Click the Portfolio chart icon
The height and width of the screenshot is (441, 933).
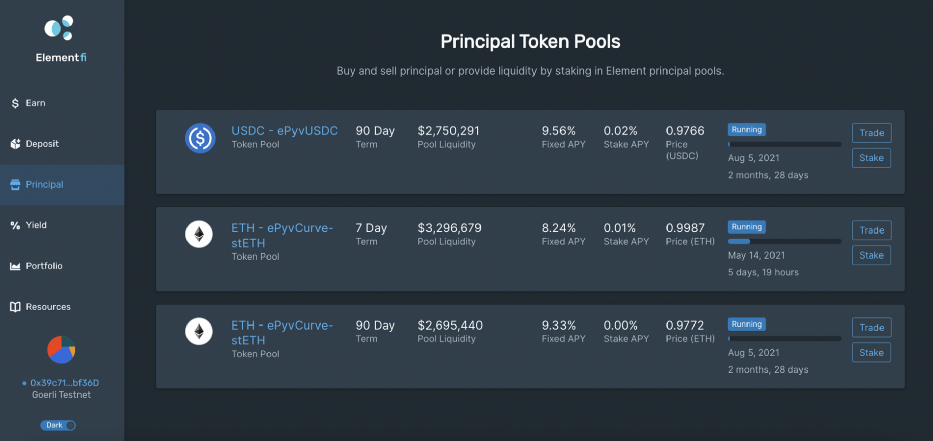(15, 266)
